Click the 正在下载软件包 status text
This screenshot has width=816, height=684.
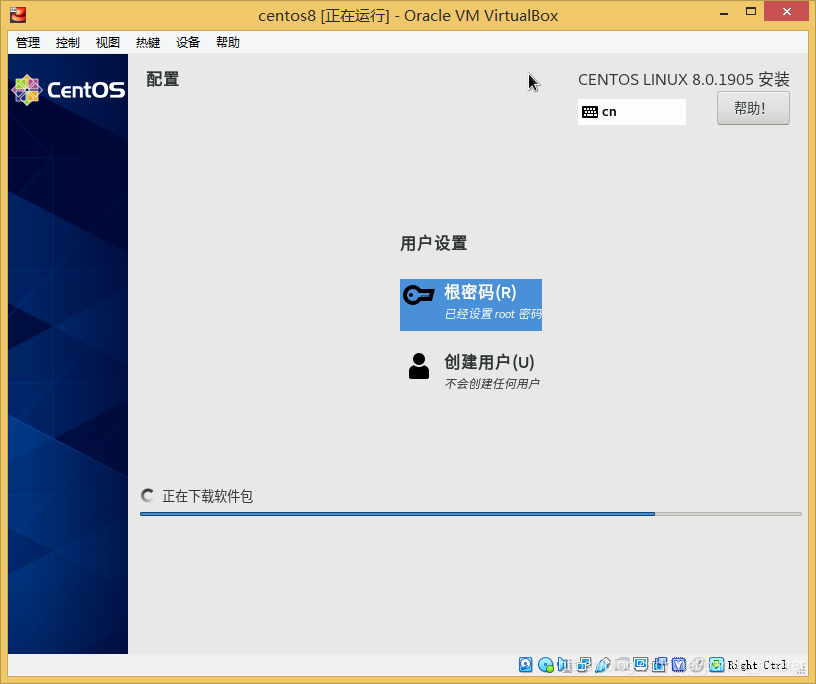point(208,496)
